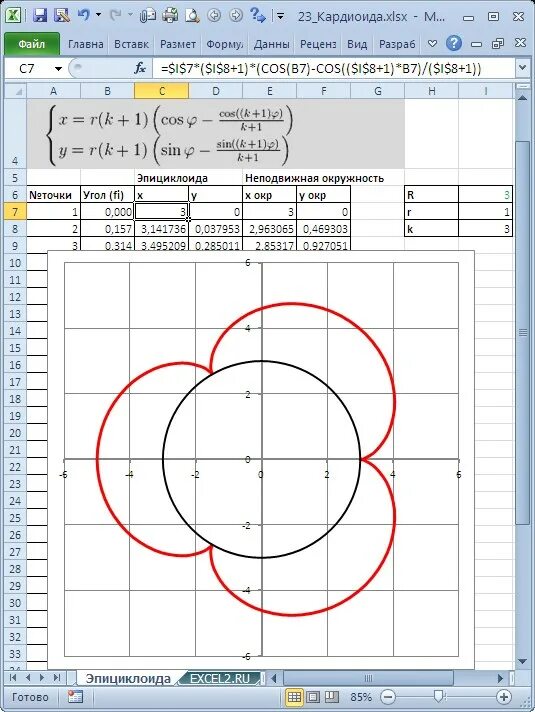The width and height of the screenshot is (535, 712).
Task: Switch to the Вставка ribbon tab
Action: [131, 44]
